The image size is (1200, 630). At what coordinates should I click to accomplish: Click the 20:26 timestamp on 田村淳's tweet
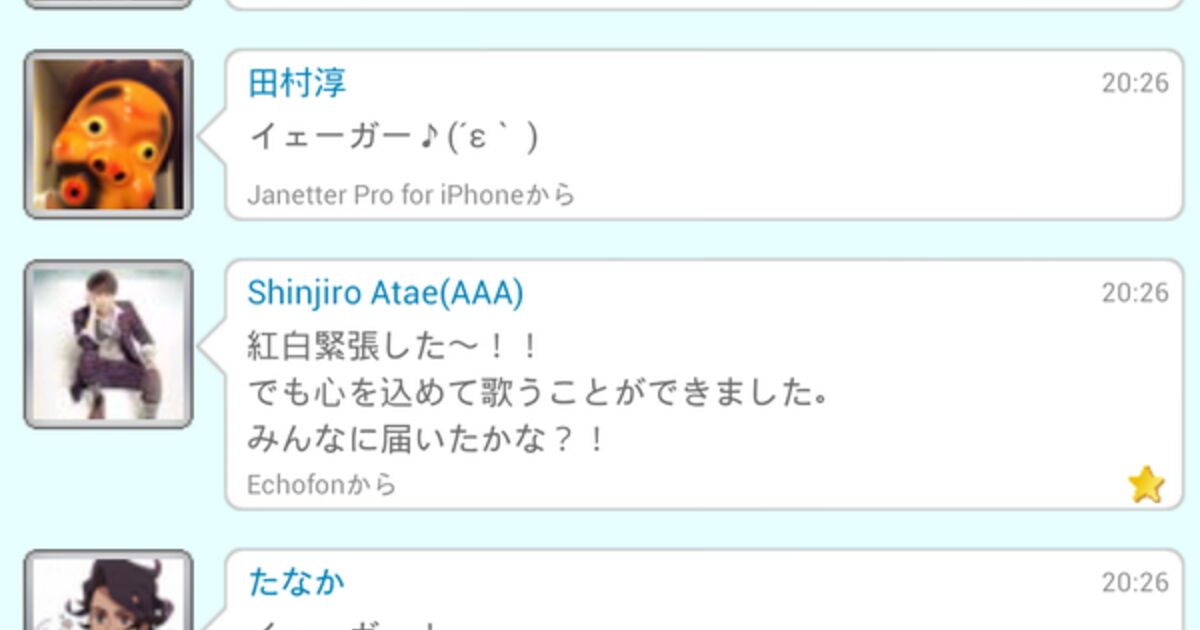1135,83
